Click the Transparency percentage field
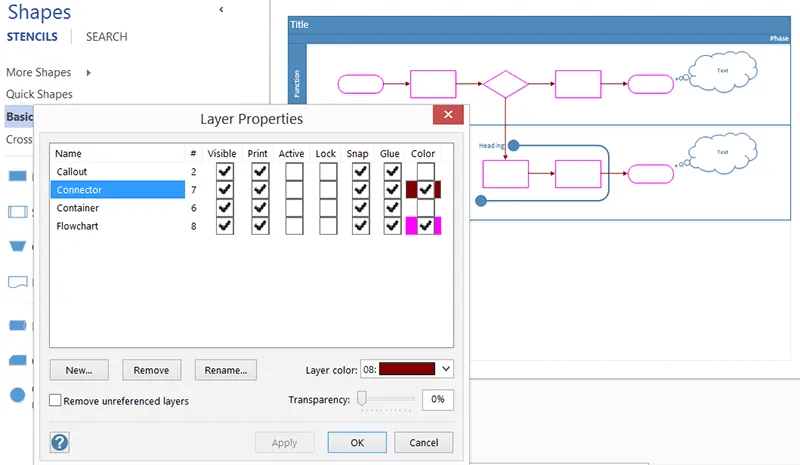800x465 pixels. click(438, 399)
